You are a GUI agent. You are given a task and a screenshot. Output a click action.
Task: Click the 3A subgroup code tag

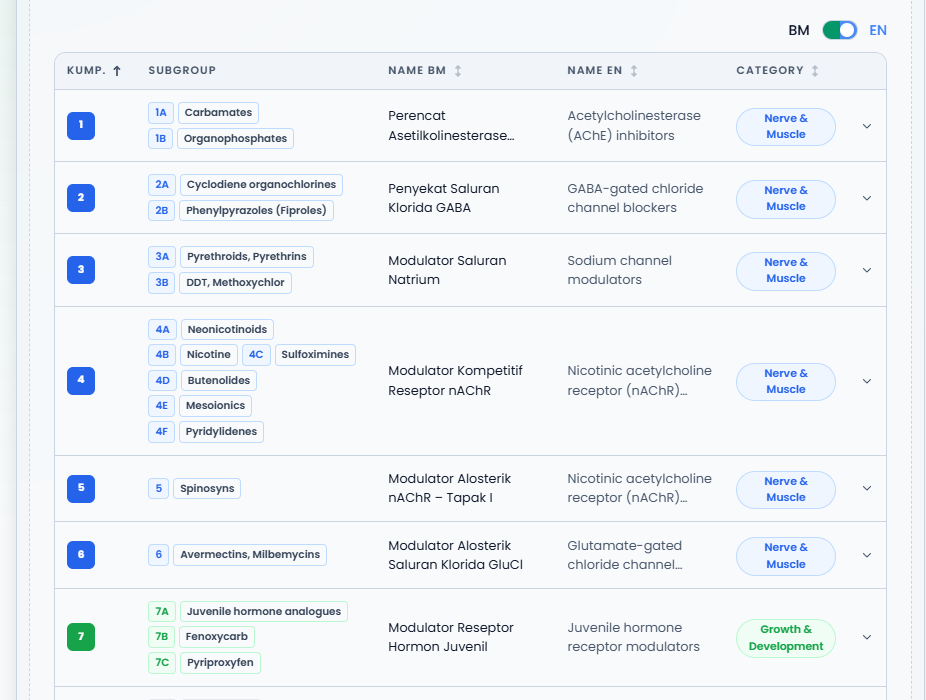click(162, 257)
